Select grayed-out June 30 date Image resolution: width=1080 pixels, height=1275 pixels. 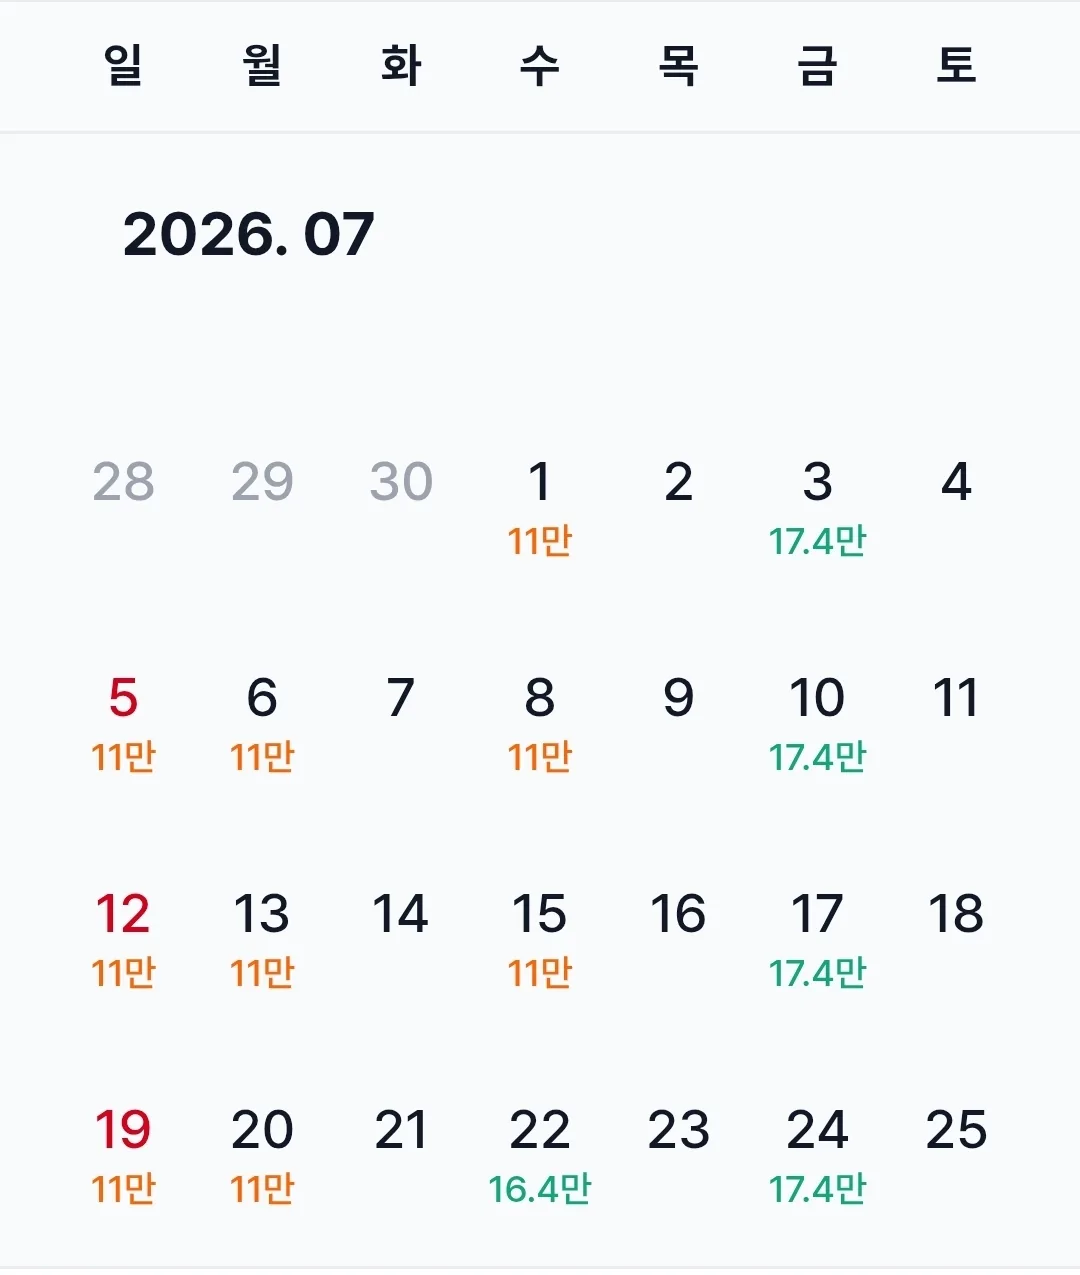coord(401,482)
